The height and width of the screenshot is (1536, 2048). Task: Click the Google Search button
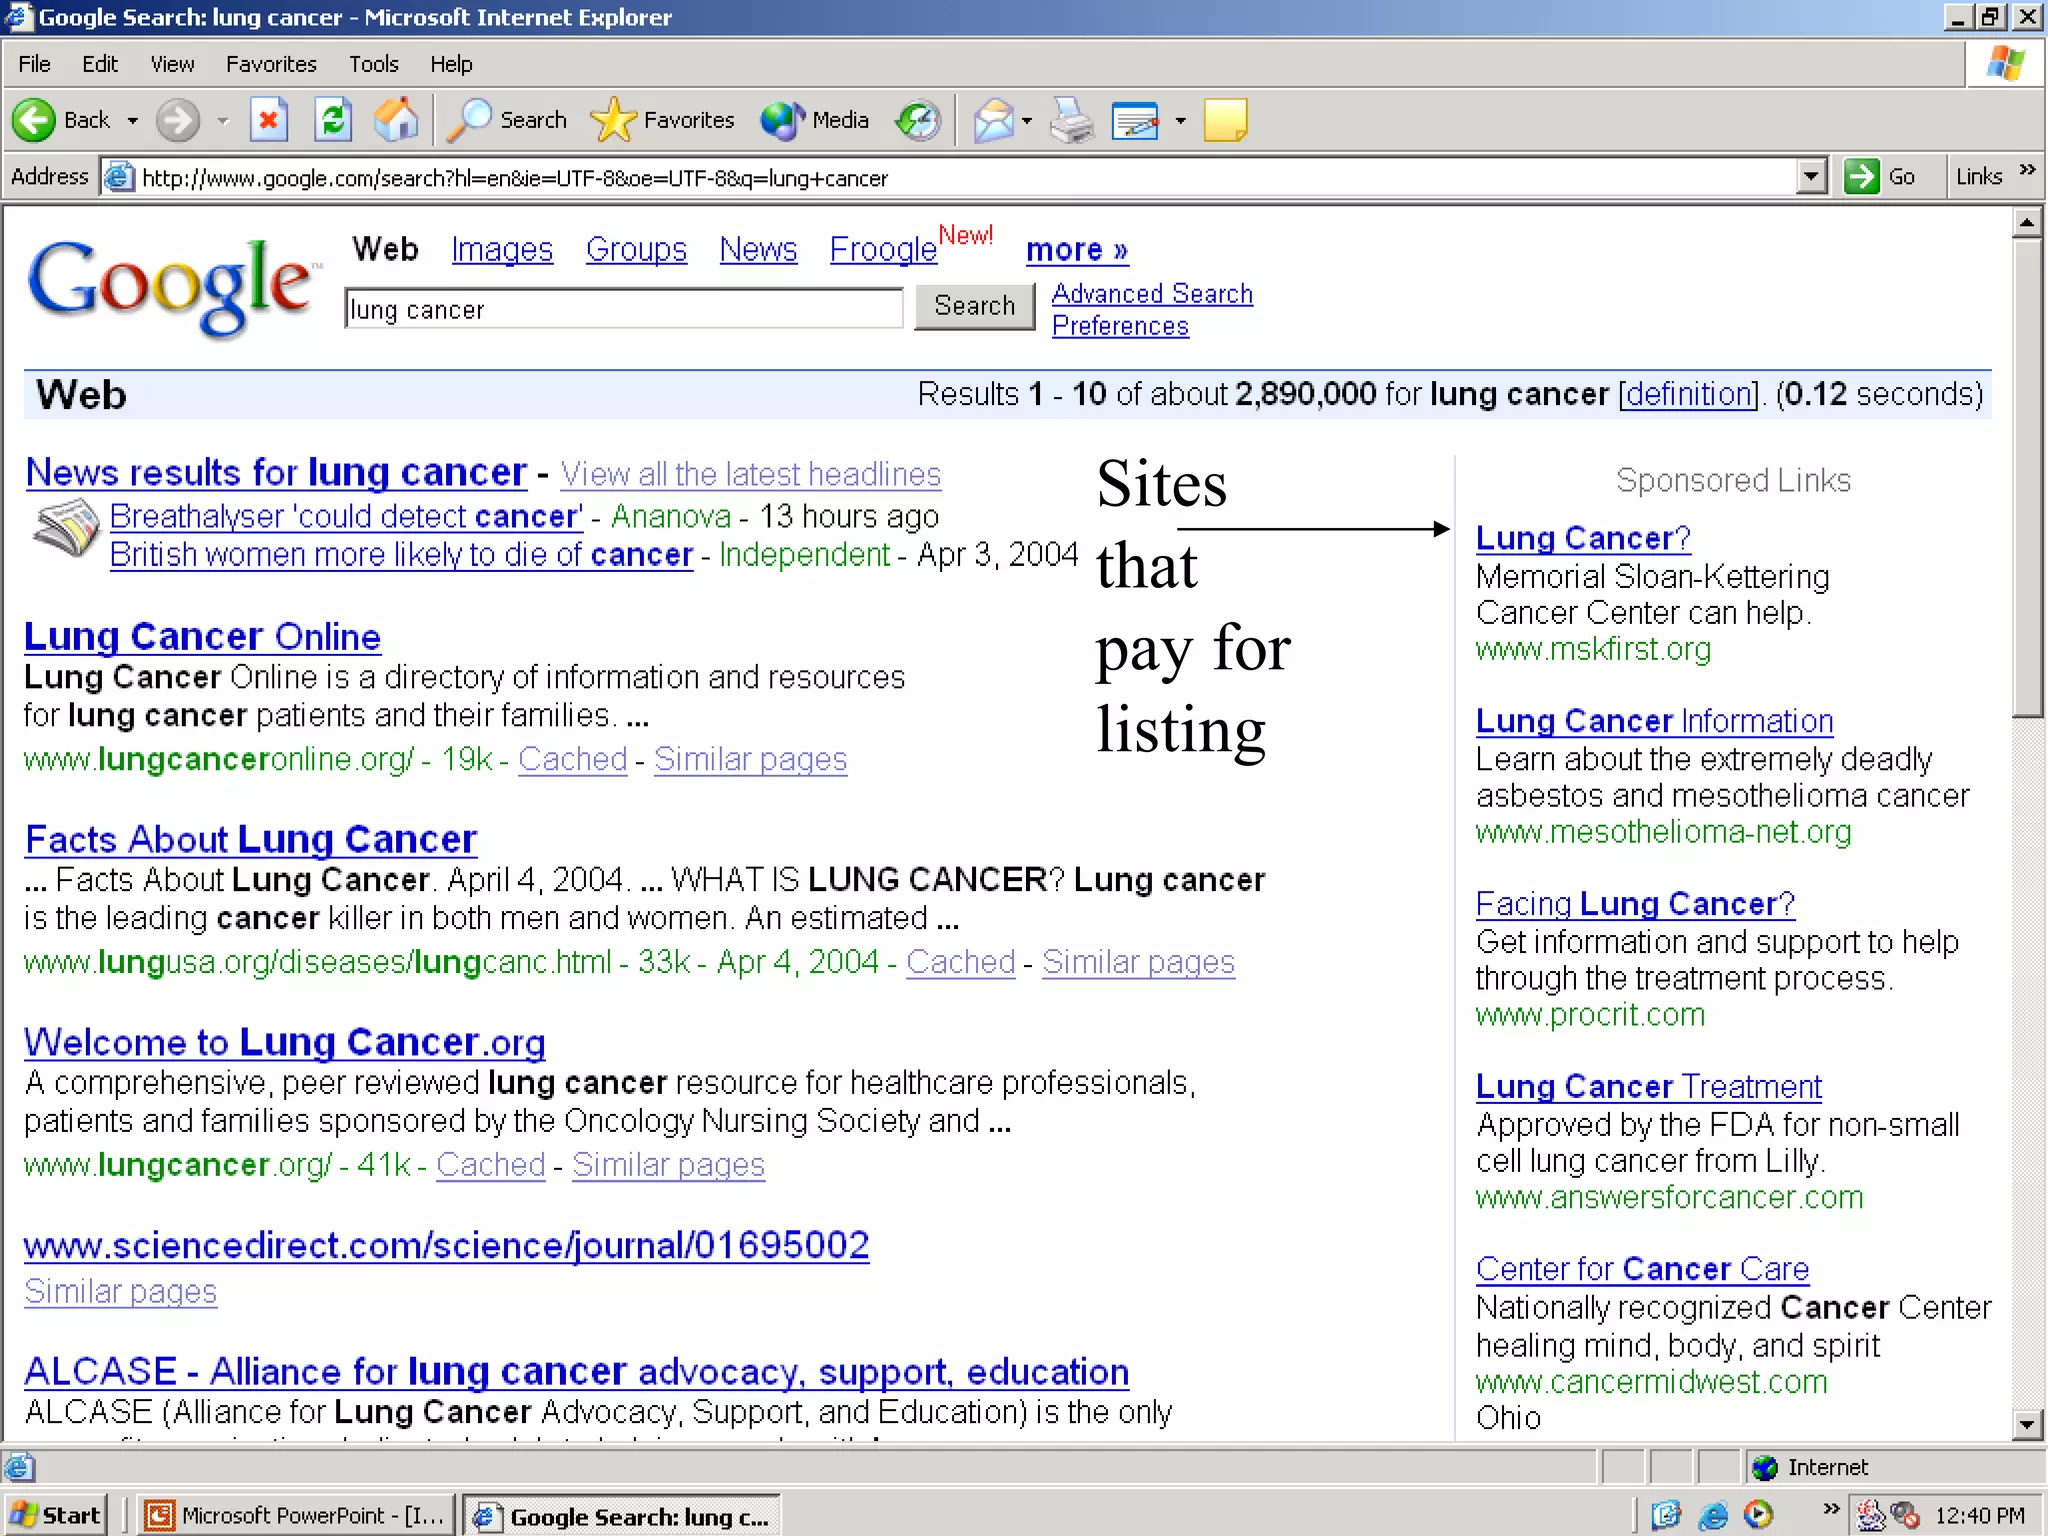(x=974, y=306)
